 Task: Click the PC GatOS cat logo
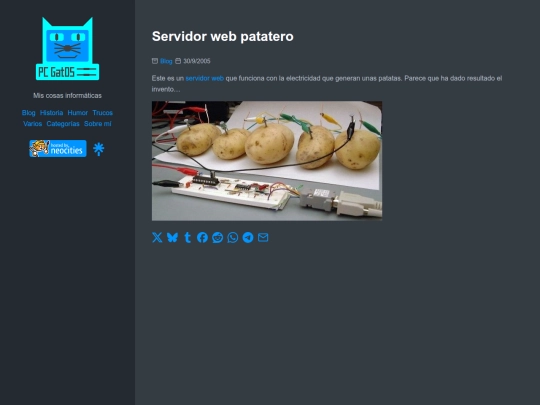point(68,49)
